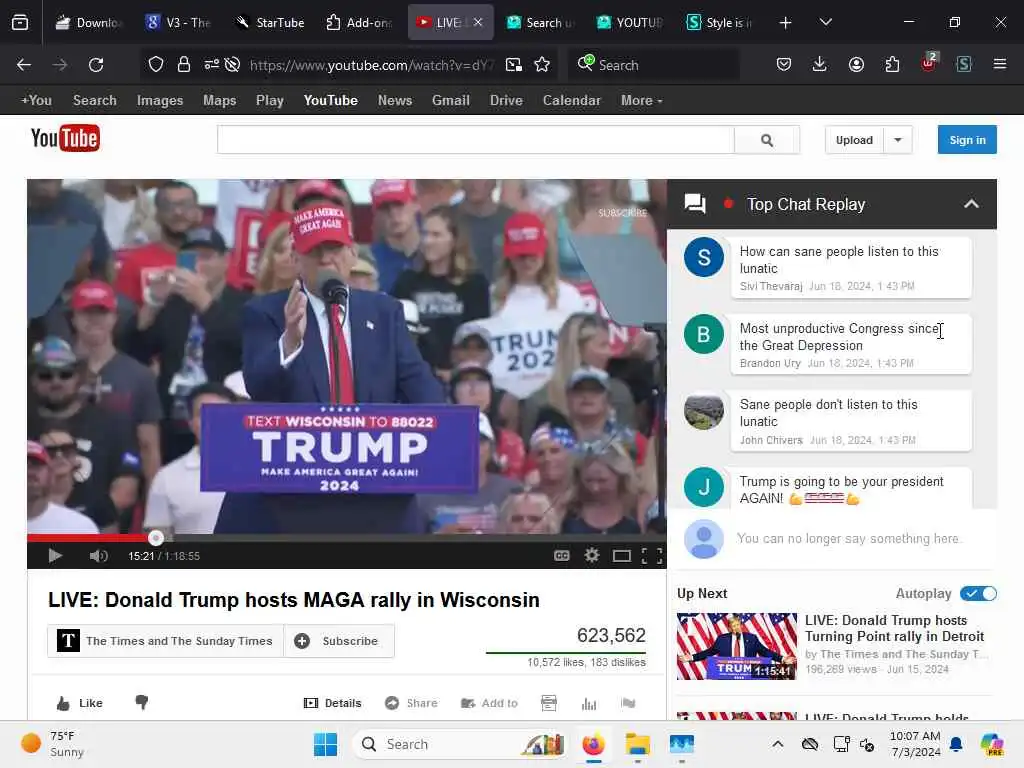The height and width of the screenshot is (768, 1024).
Task: Open Firefox application hamburger menu
Action: 999,65
